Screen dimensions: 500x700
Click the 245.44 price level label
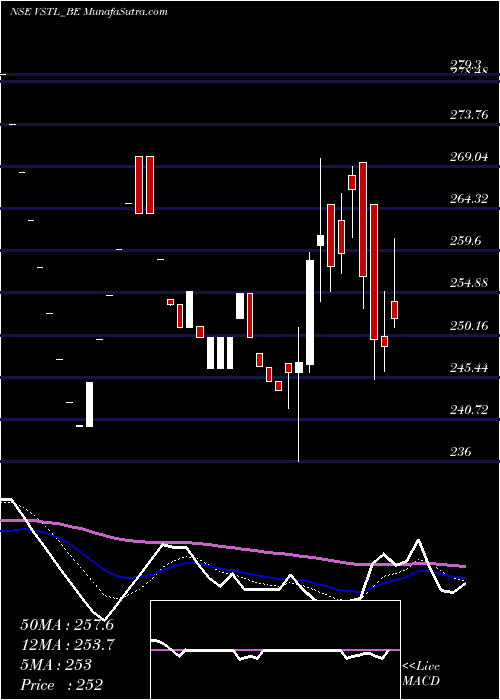tap(469, 368)
